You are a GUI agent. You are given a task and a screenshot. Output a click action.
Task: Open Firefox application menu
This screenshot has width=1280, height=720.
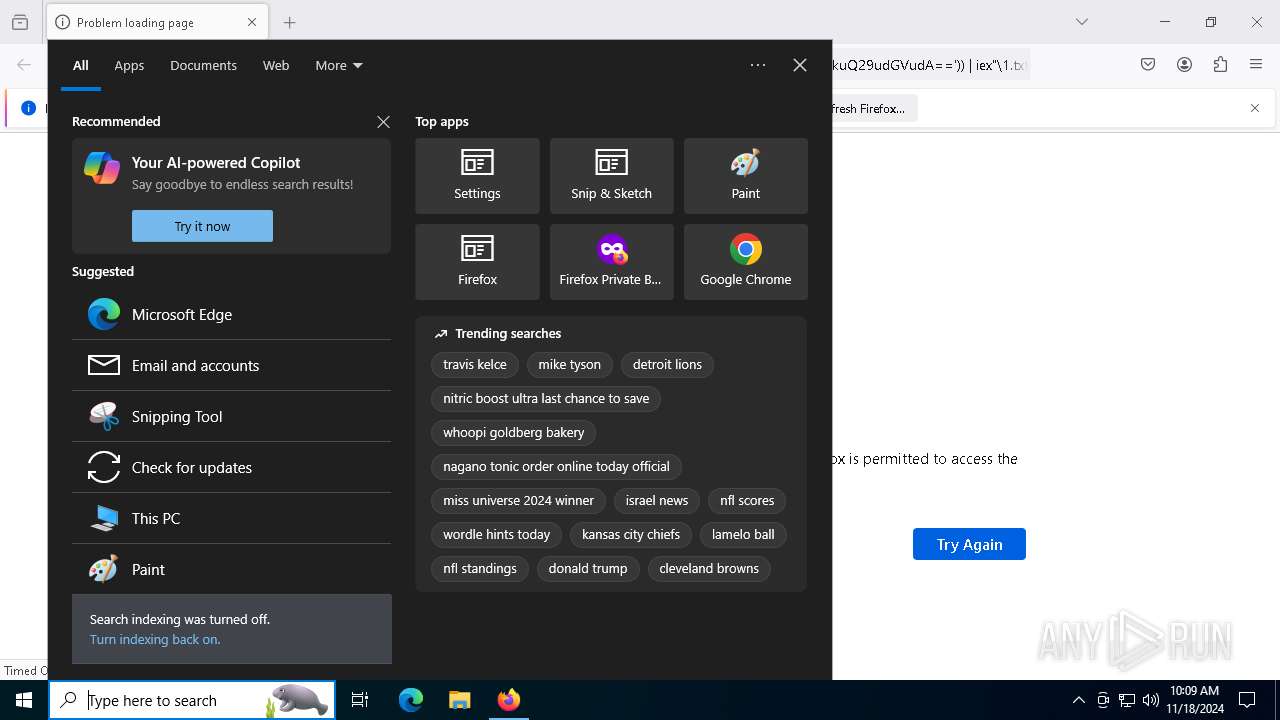tap(1256, 65)
